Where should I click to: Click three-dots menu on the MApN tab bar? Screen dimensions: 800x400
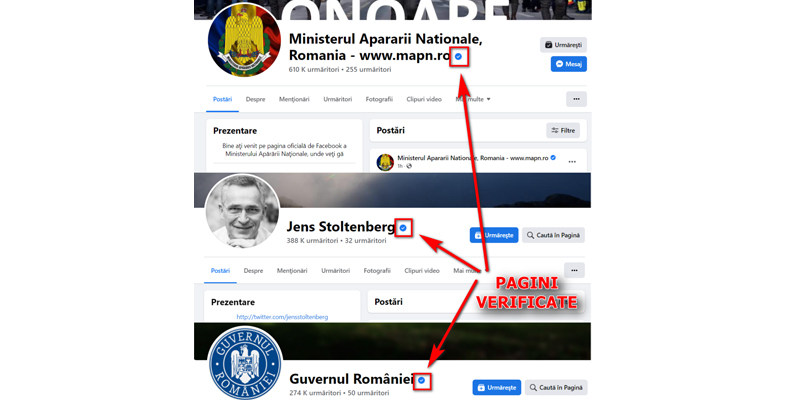coord(577,99)
